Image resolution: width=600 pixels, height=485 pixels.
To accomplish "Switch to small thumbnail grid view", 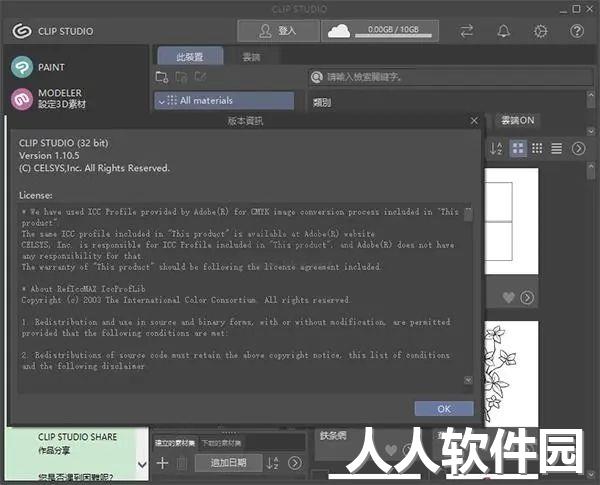I will click(x=537, y=148).
